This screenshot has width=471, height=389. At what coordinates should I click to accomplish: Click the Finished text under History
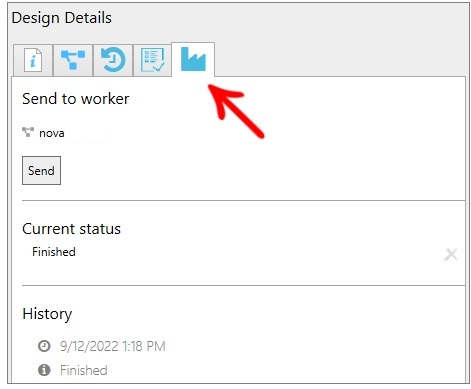tap(84, 370)
